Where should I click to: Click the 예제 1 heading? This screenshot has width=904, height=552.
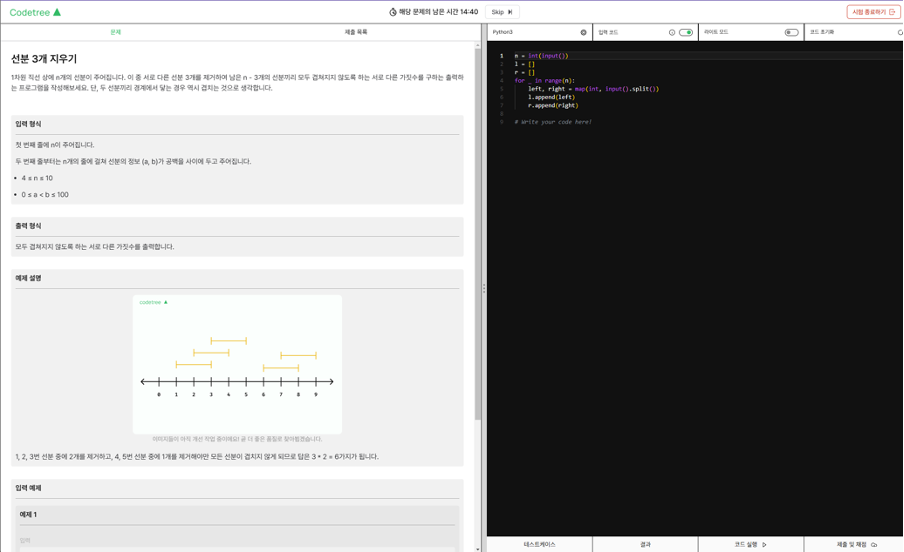pos(28,515)
